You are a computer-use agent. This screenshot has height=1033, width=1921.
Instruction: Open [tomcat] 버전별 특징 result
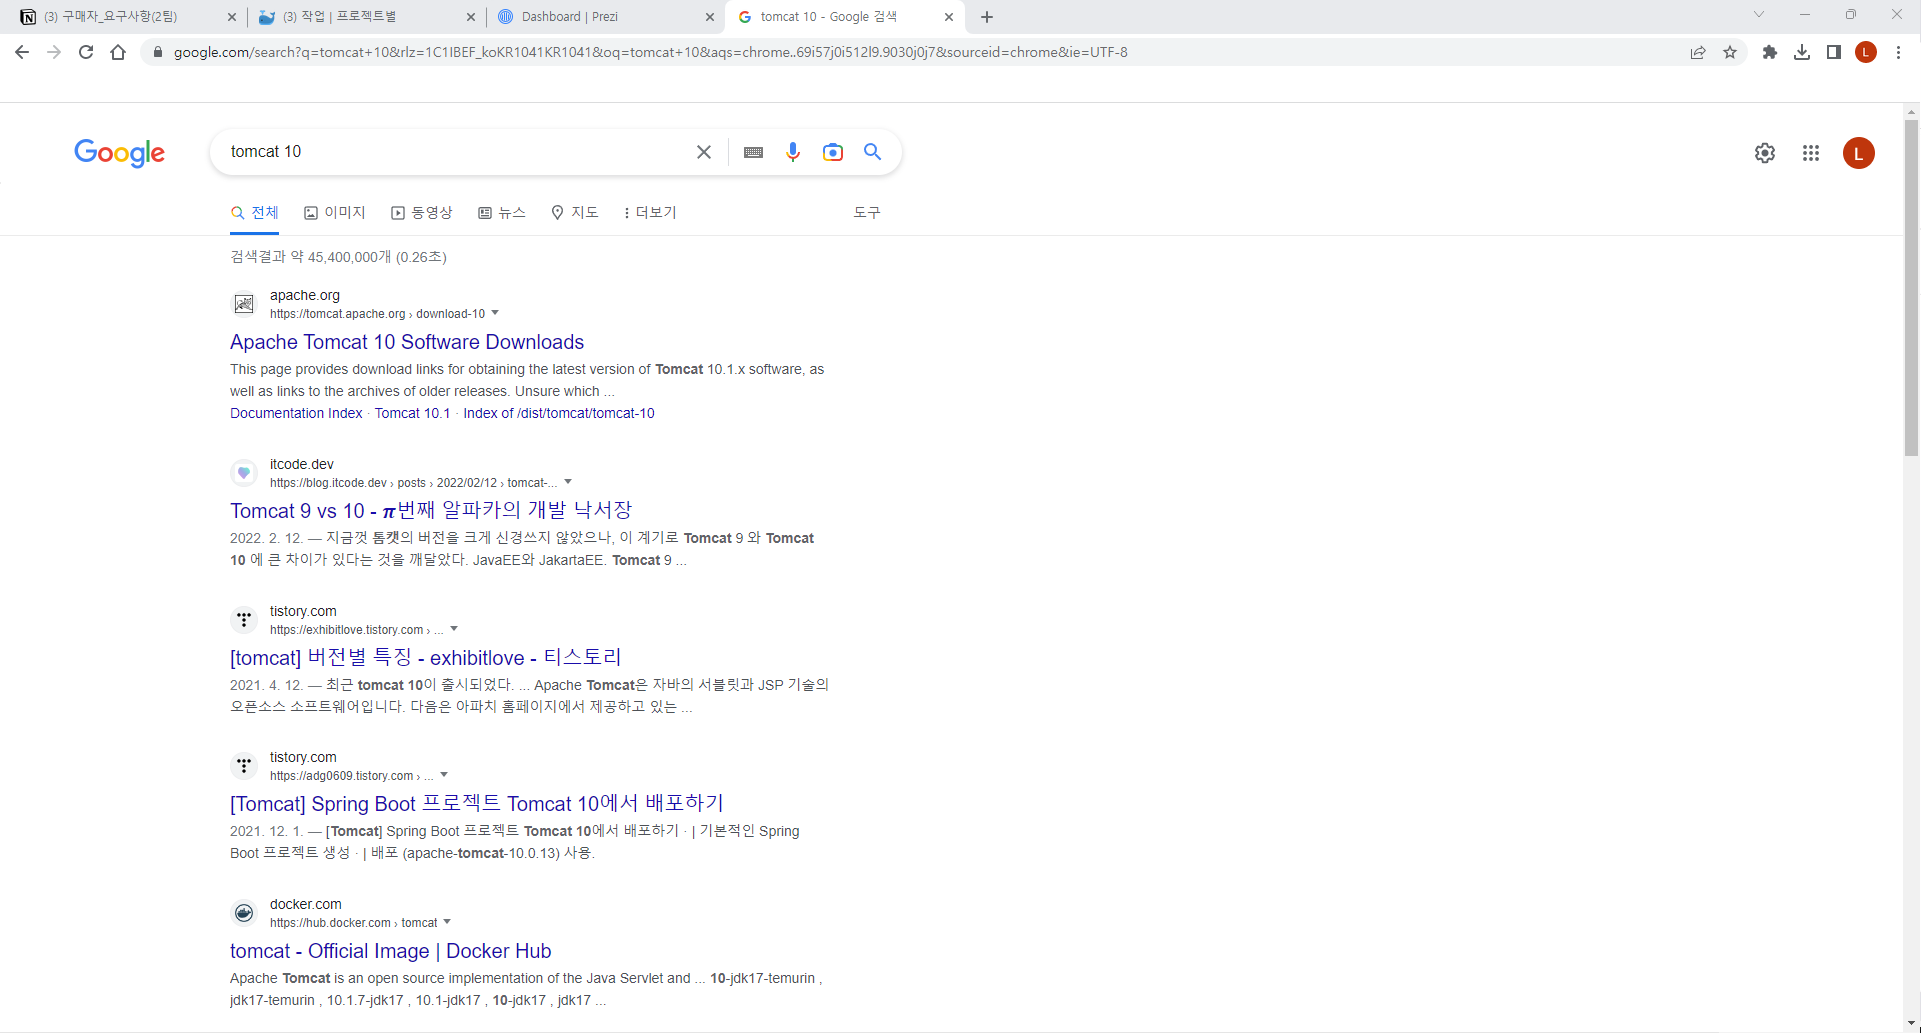[x=426, y=657]
